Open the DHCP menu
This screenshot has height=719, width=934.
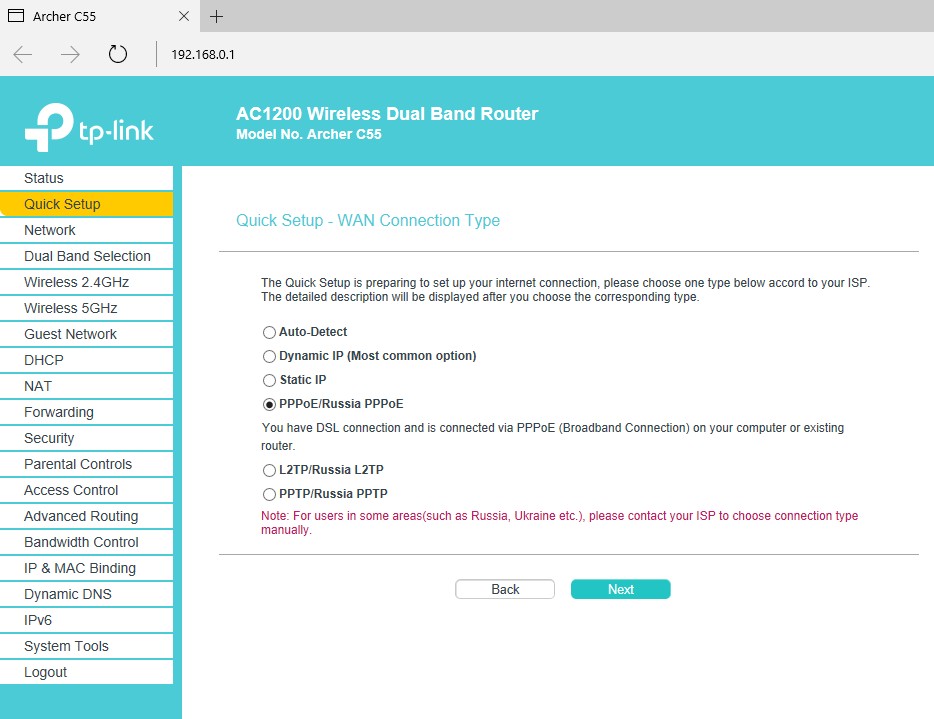click(x=86, y=360)
